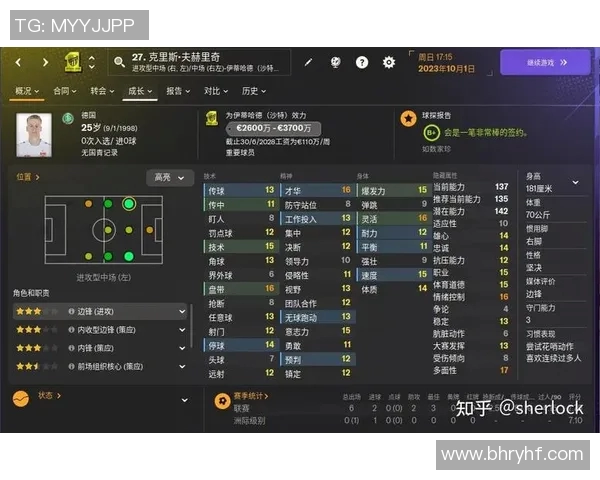Click the 传球 attribute row

coord(240,190)
